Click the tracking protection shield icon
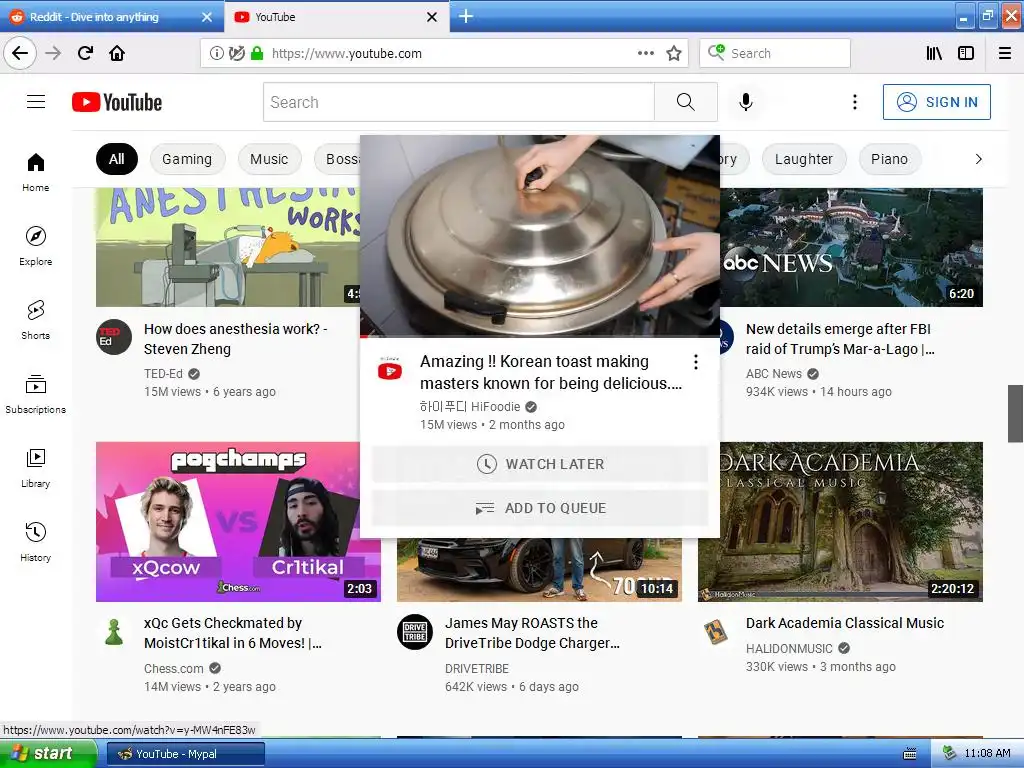The width and height of the screenshot is (1024, 768). tap(236, 53)
